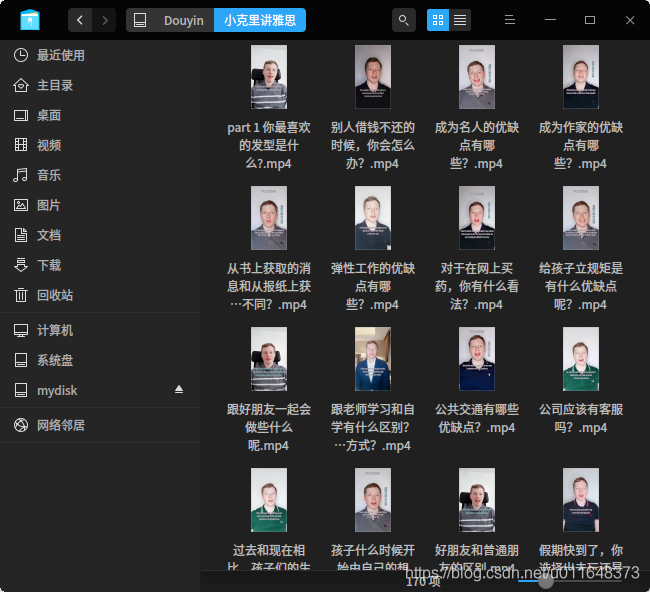Select the 对于在网上买药 video thumbnail
Image resolution: width=650 pixels, height=592 pixels.
coord(477,218)
